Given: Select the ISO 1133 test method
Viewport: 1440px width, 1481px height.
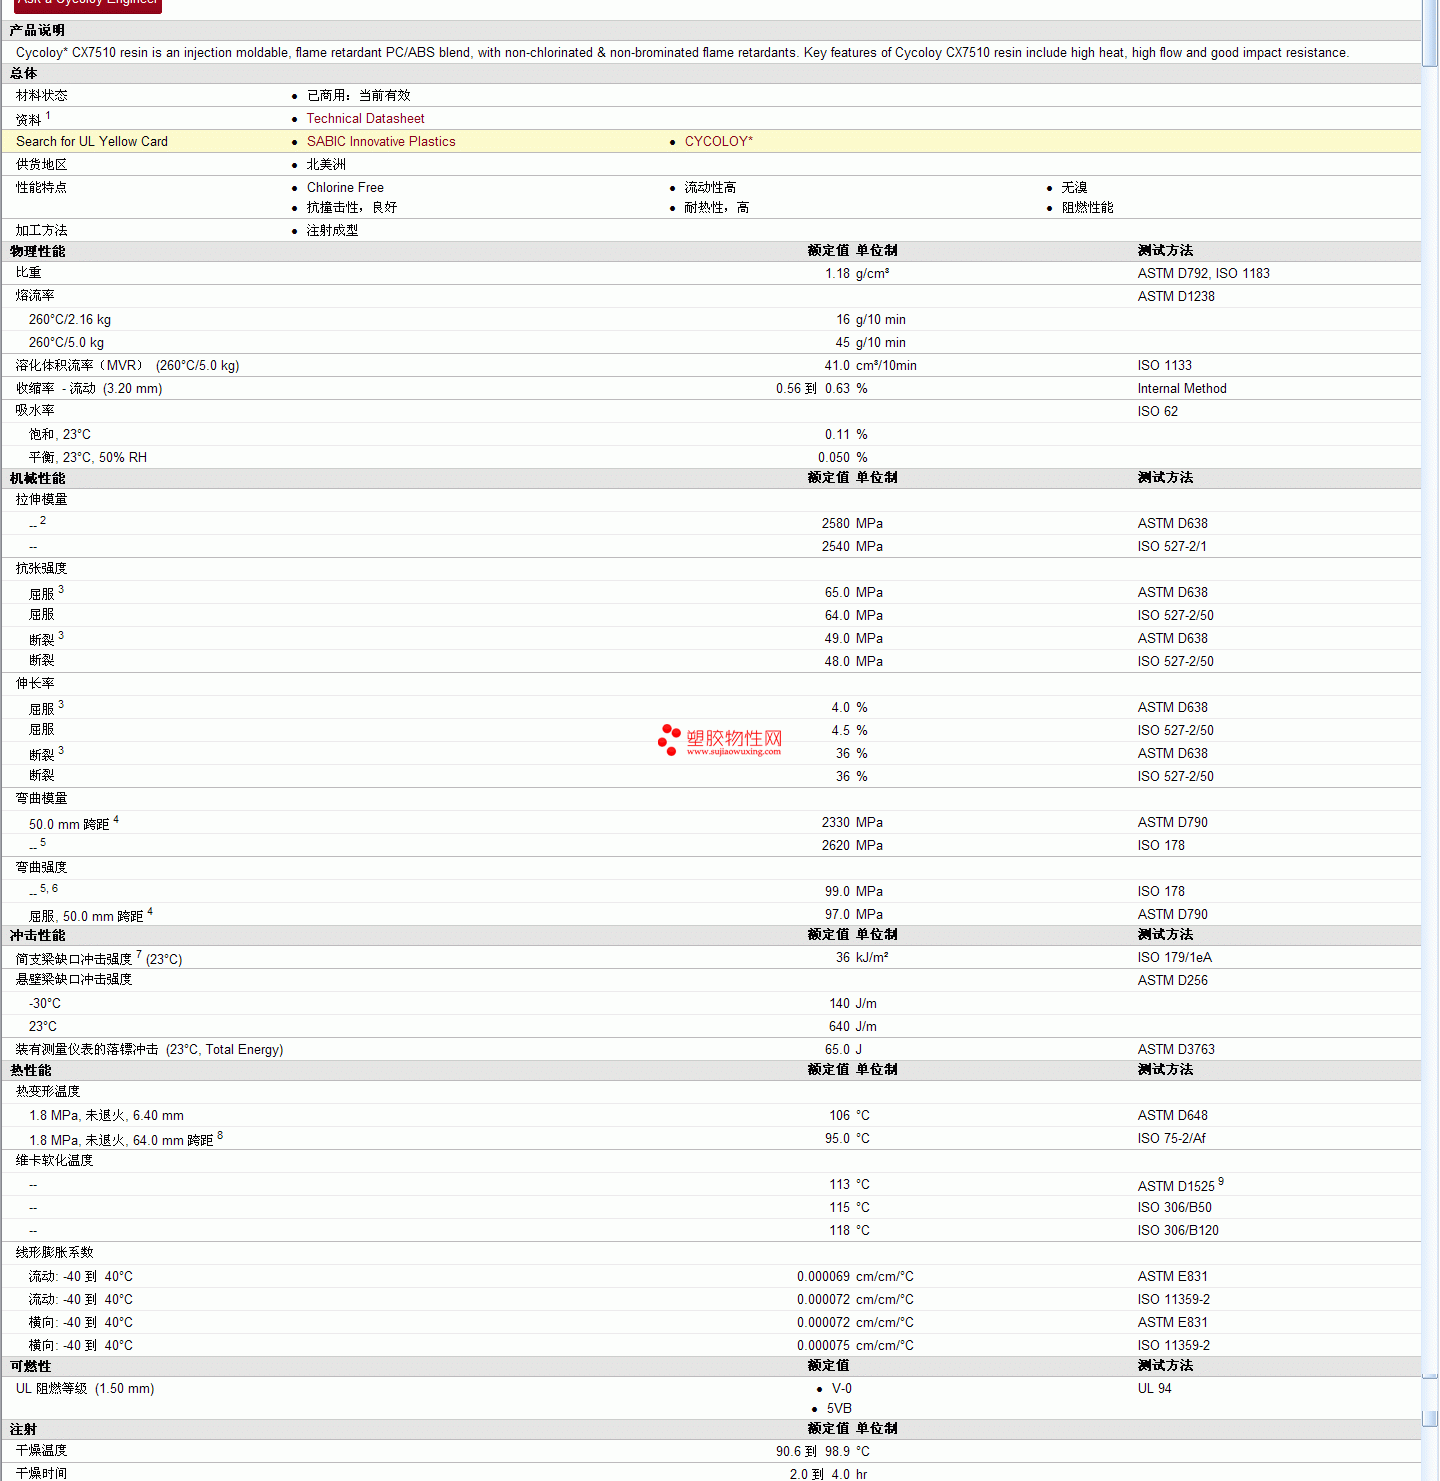Looking at the screenshot, I should tap(1165, 365).
